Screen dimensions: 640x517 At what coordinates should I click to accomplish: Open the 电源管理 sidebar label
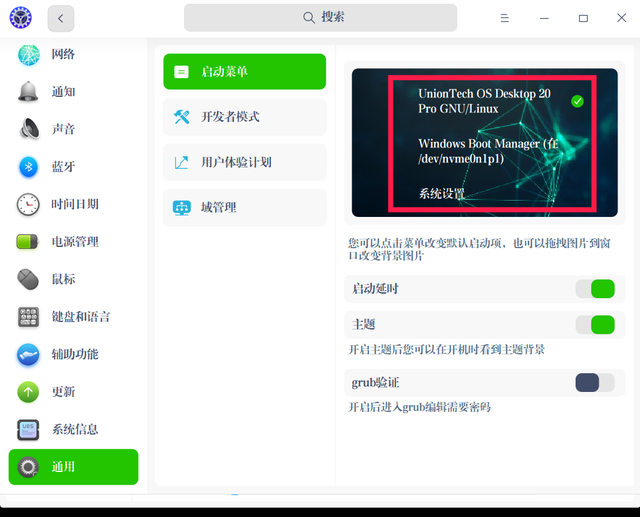(x=75, y=242)
